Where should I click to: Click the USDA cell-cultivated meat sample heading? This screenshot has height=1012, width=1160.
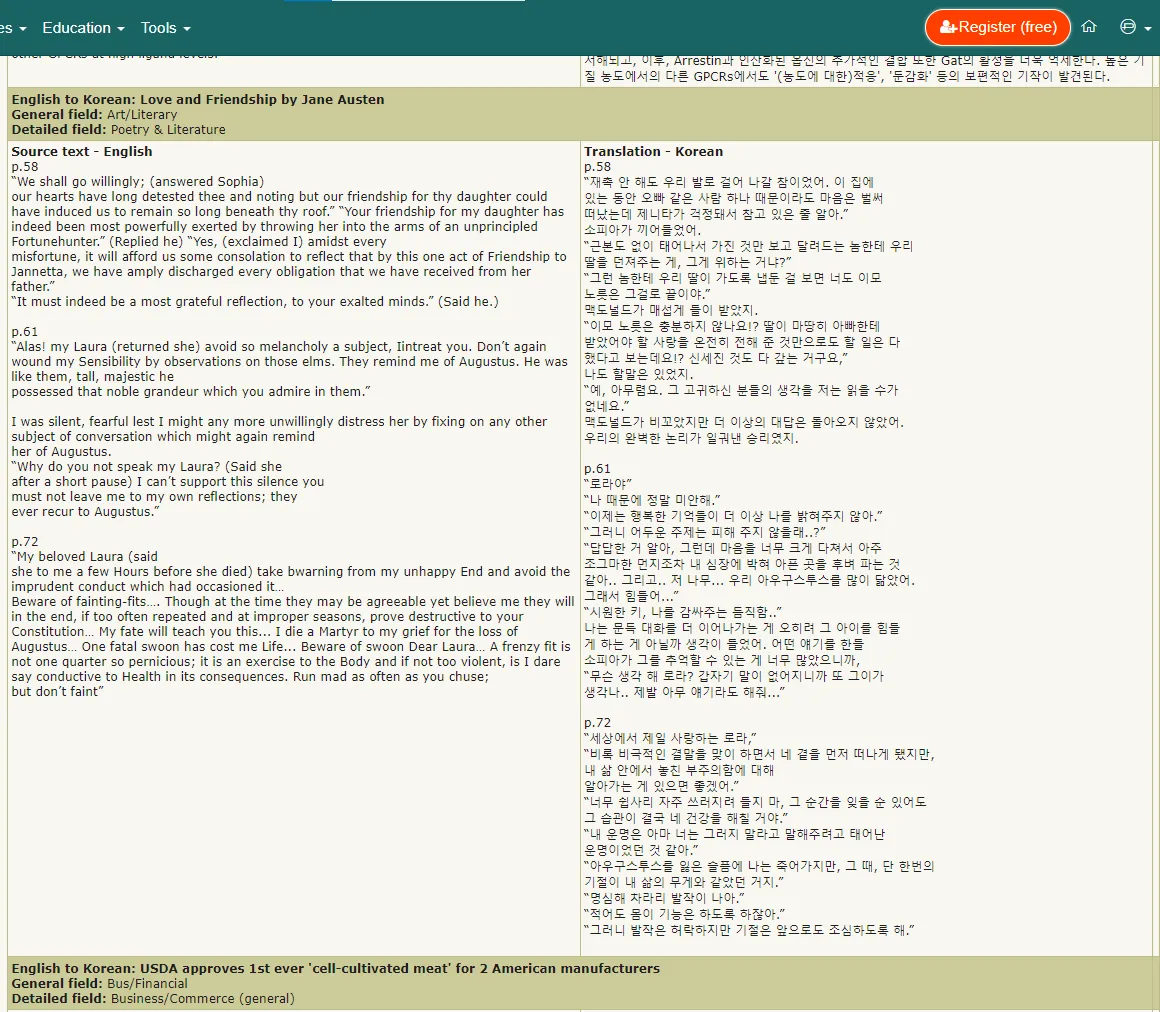pyautogui.click(x=335, y=968)
